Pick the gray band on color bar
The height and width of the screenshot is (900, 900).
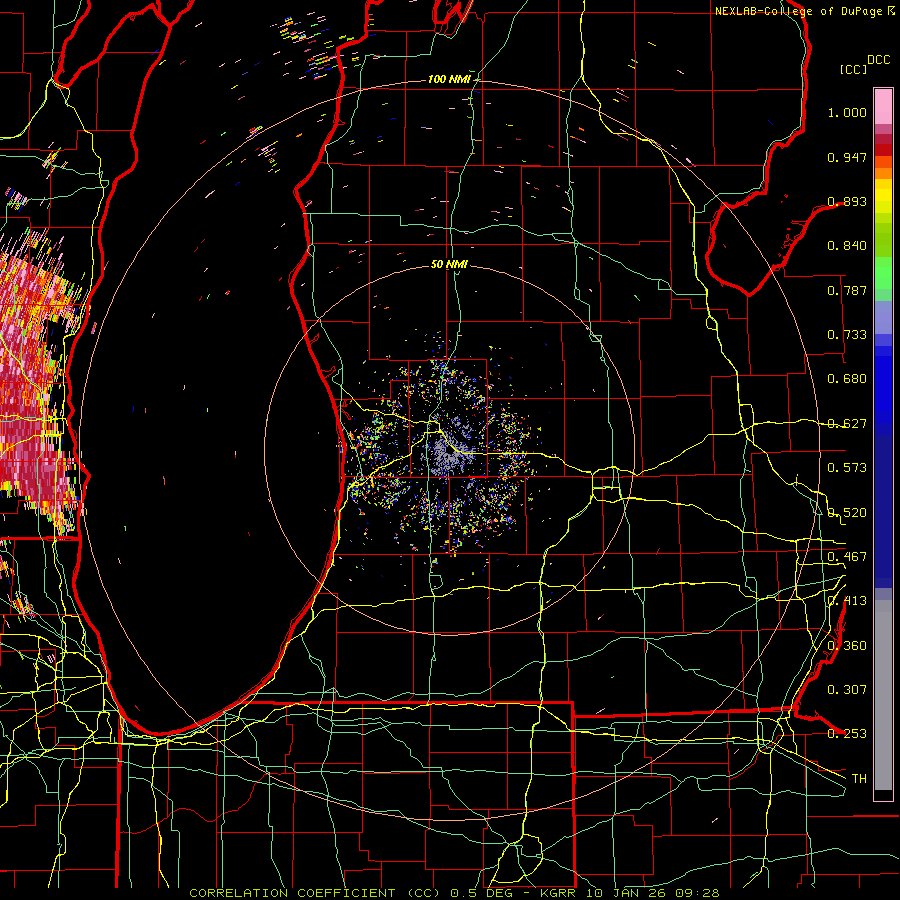[883, 695]
